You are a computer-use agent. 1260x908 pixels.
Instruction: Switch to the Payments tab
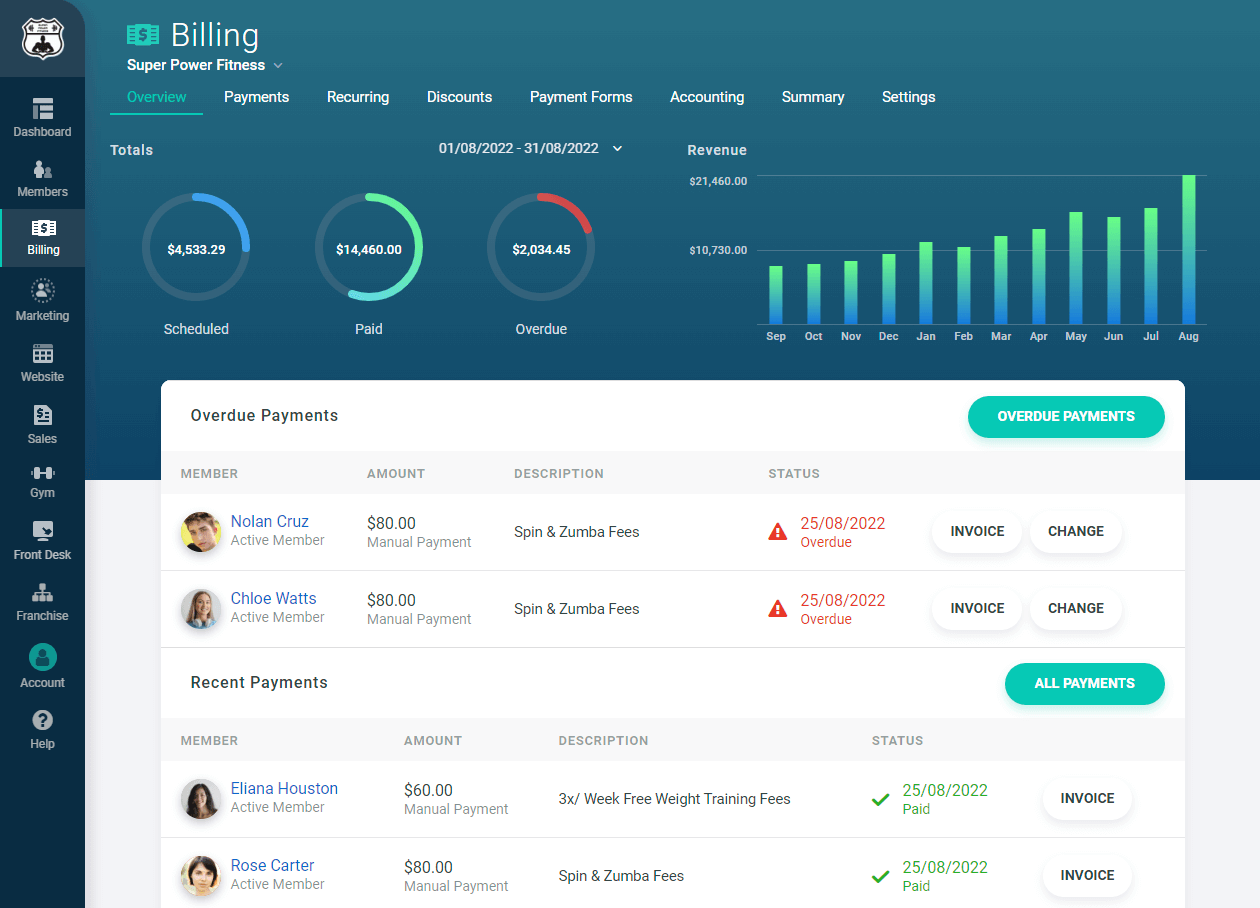coord(256,97)
